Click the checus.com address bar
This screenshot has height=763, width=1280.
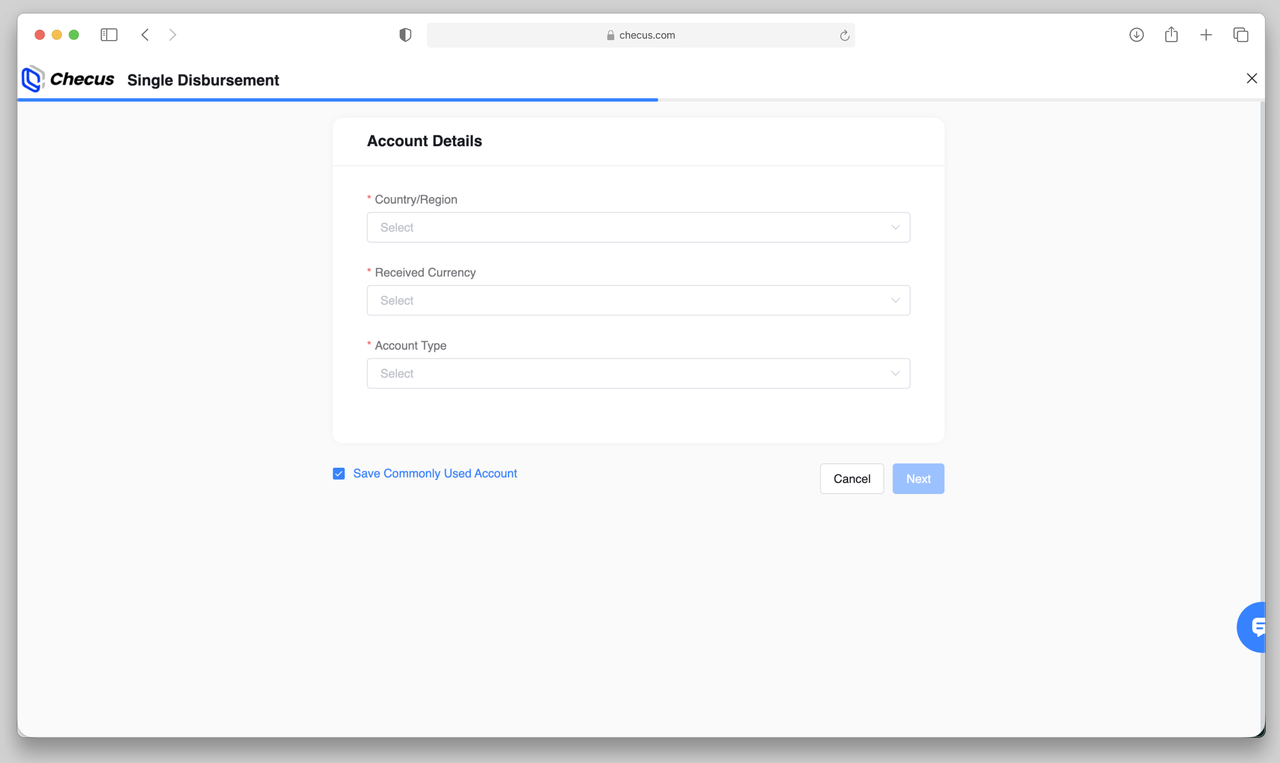tap(640, 35)
